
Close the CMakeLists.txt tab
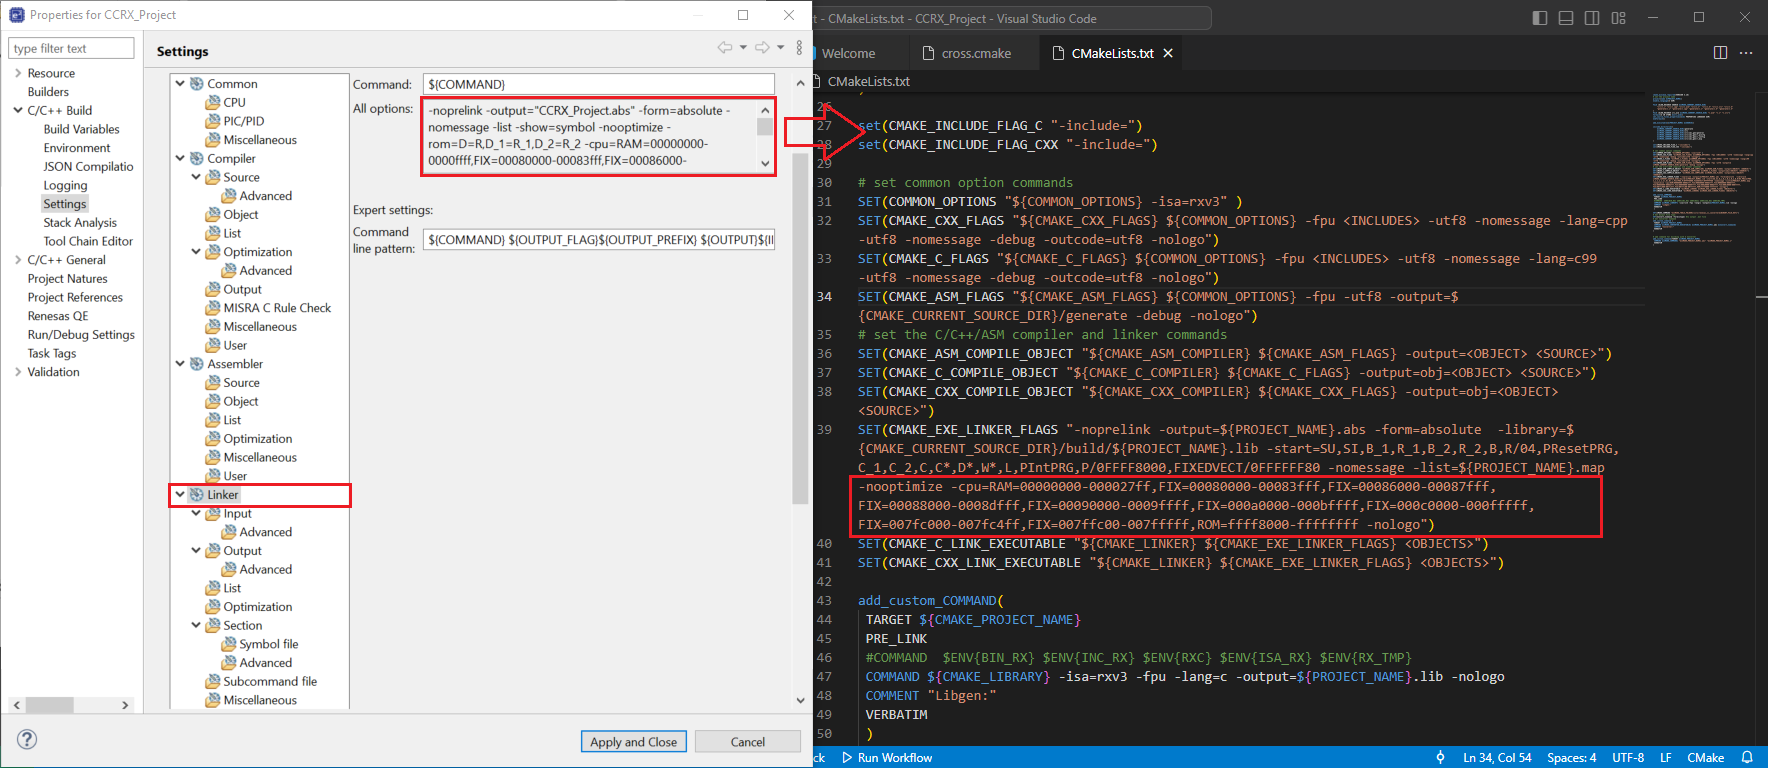point(1167,53)
